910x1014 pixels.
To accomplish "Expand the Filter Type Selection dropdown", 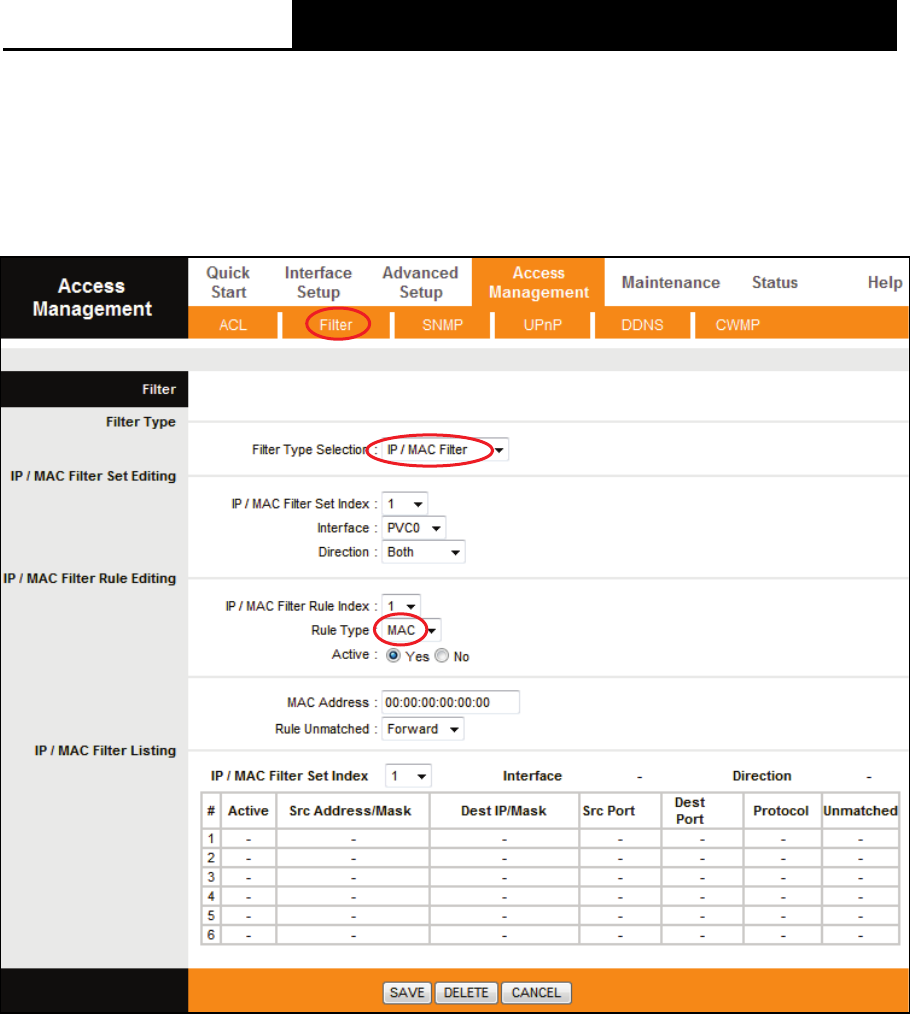I will (445, 449).
